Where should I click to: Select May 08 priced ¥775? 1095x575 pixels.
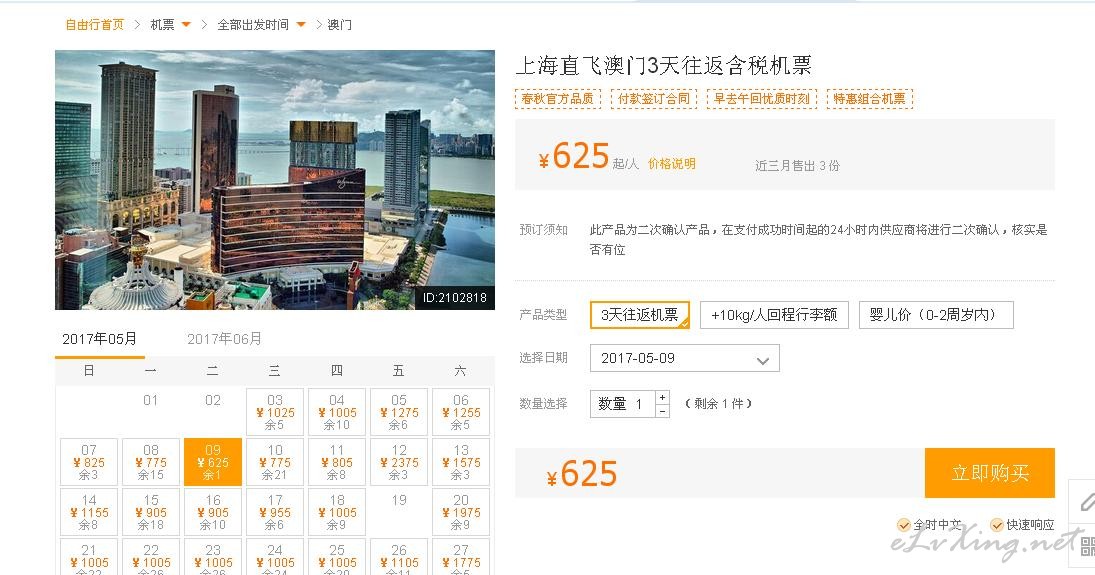pos(151,462)
